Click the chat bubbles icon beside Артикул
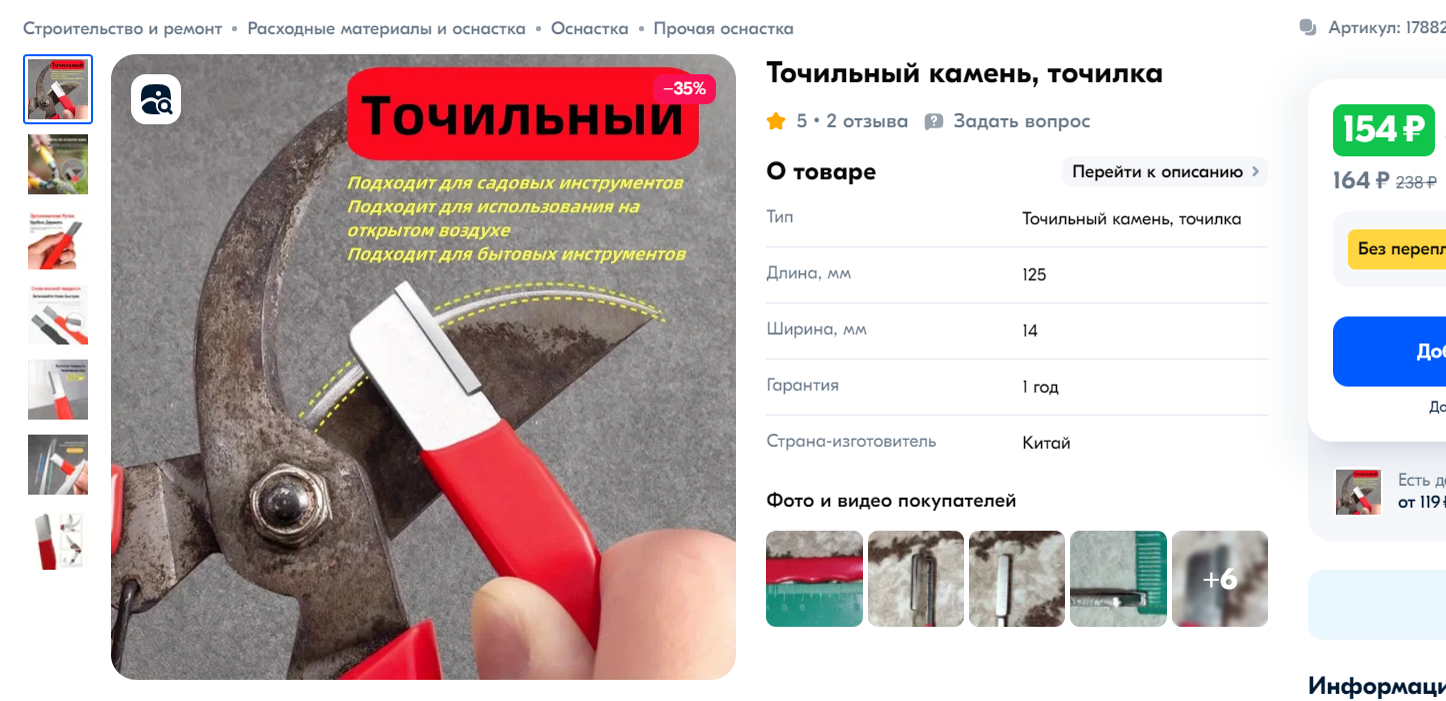 coord(1308,28)
